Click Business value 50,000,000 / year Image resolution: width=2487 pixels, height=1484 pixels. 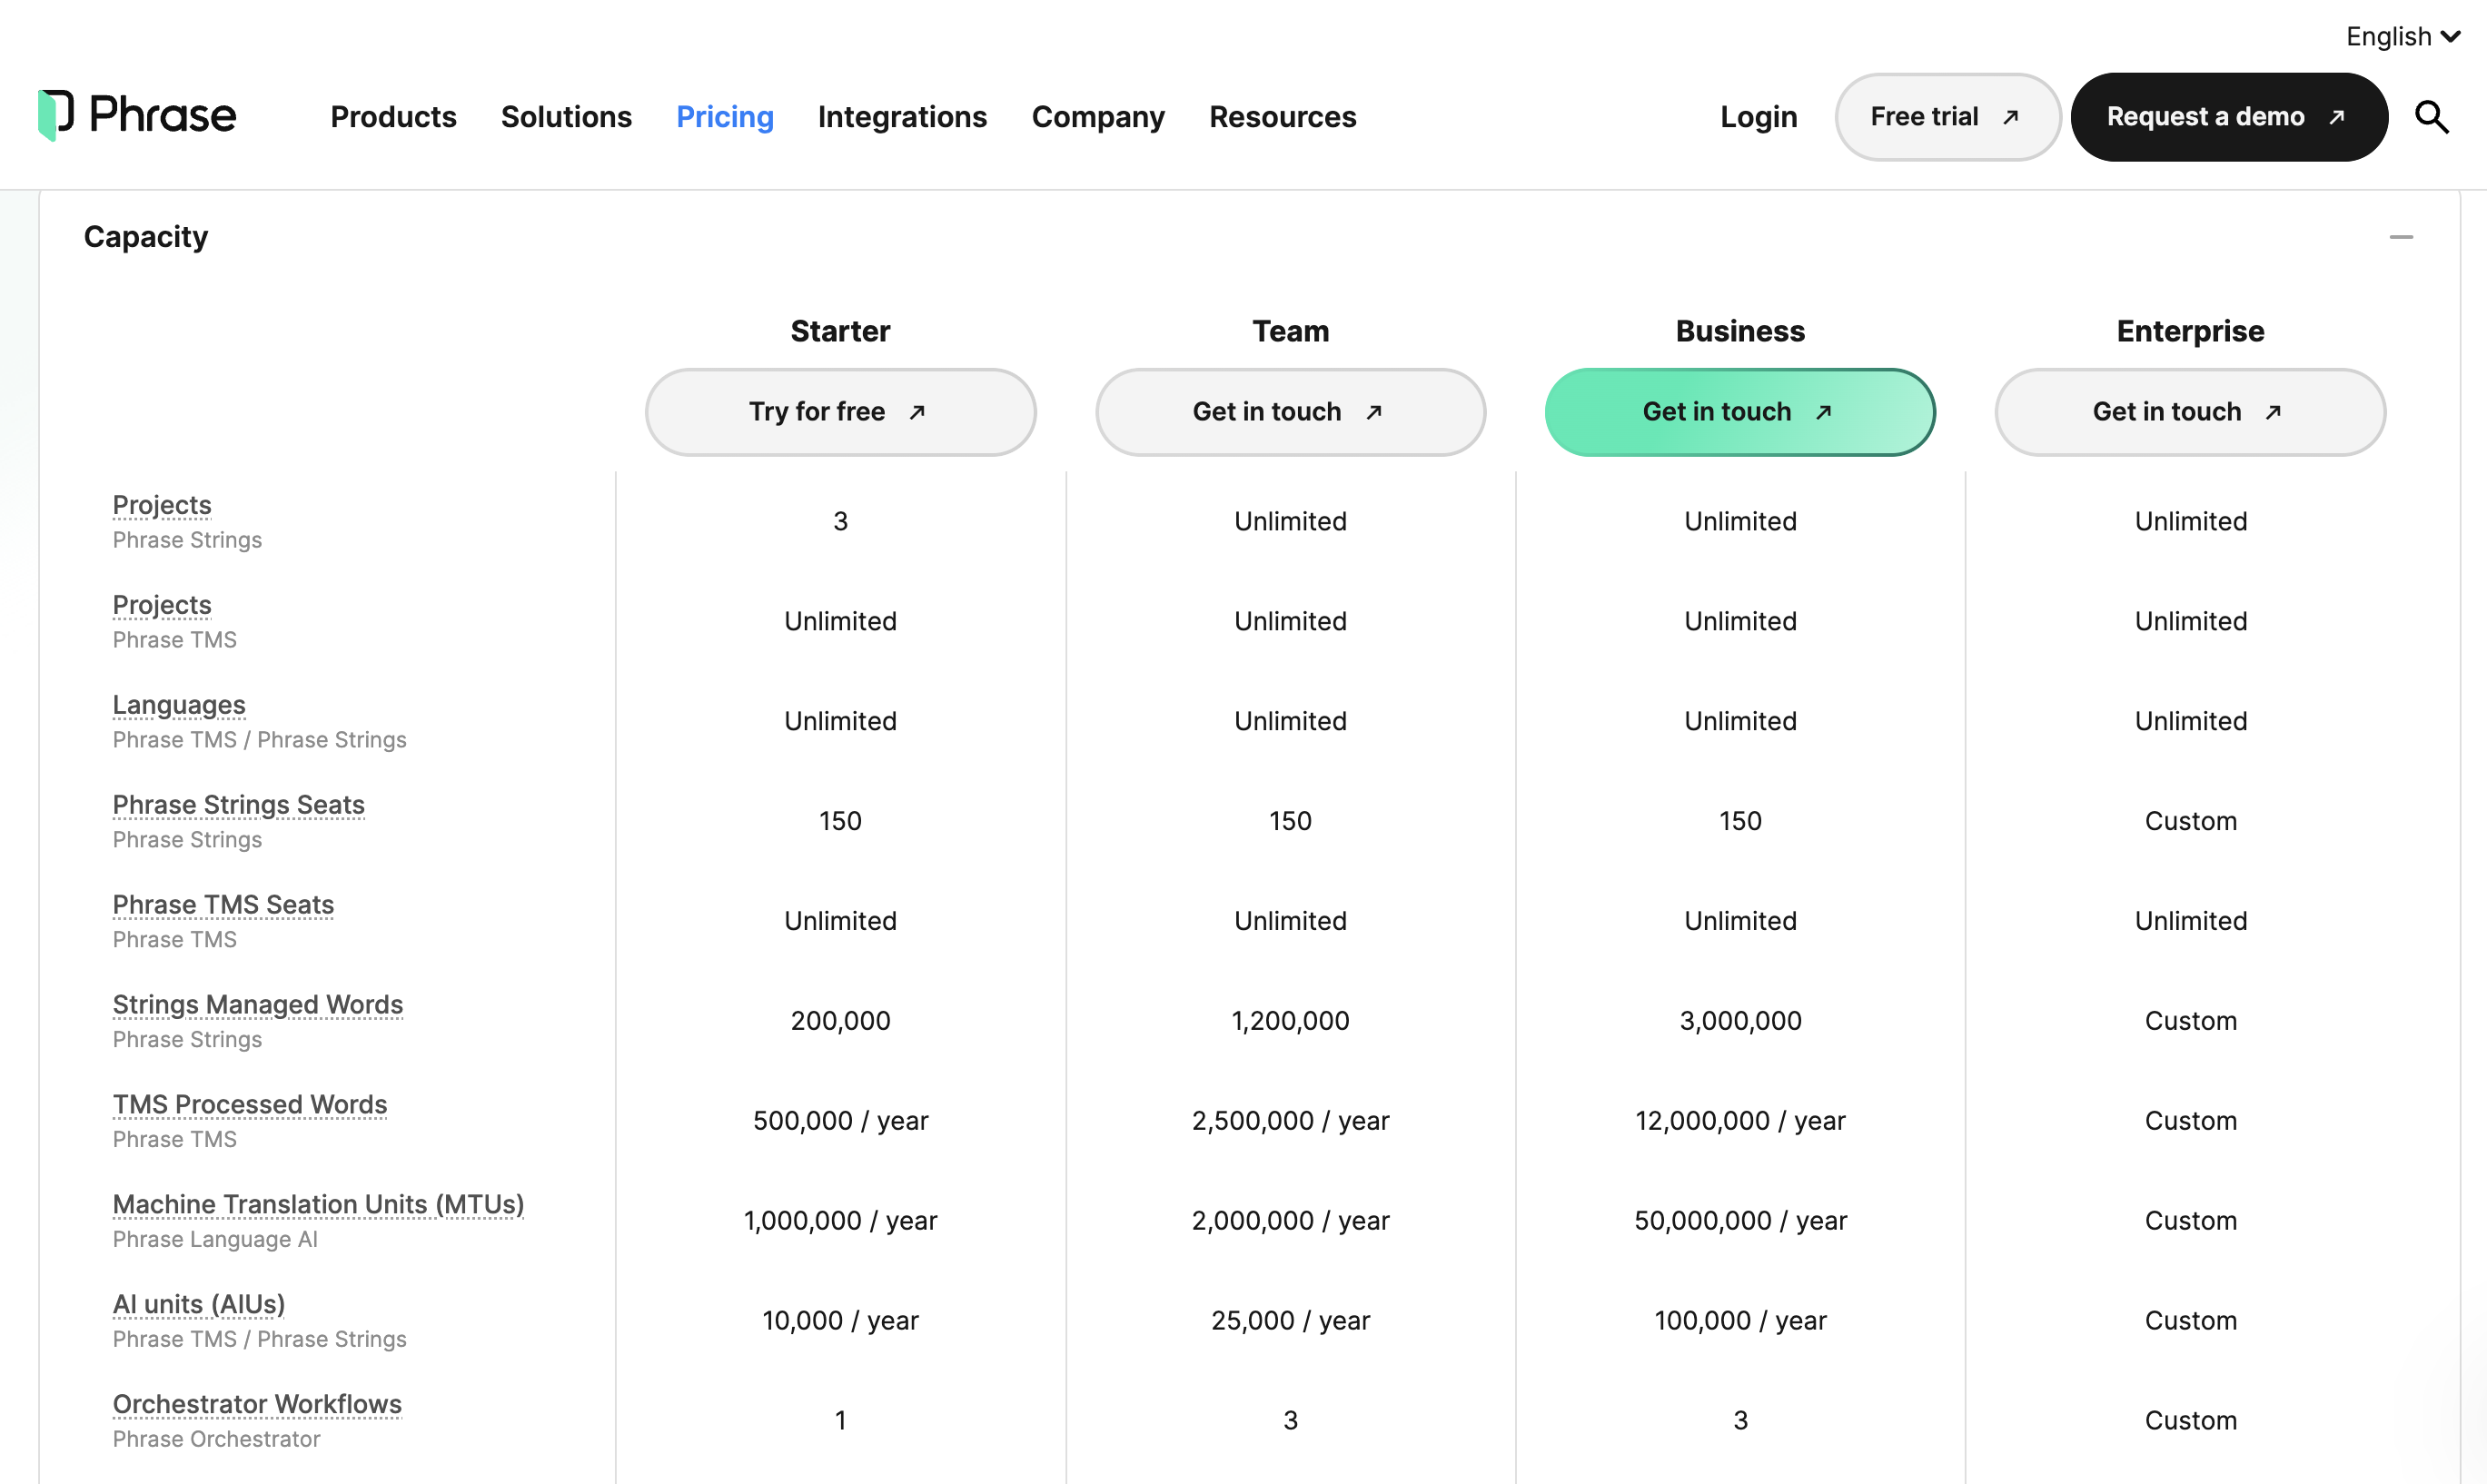tap(1740, 1221)
